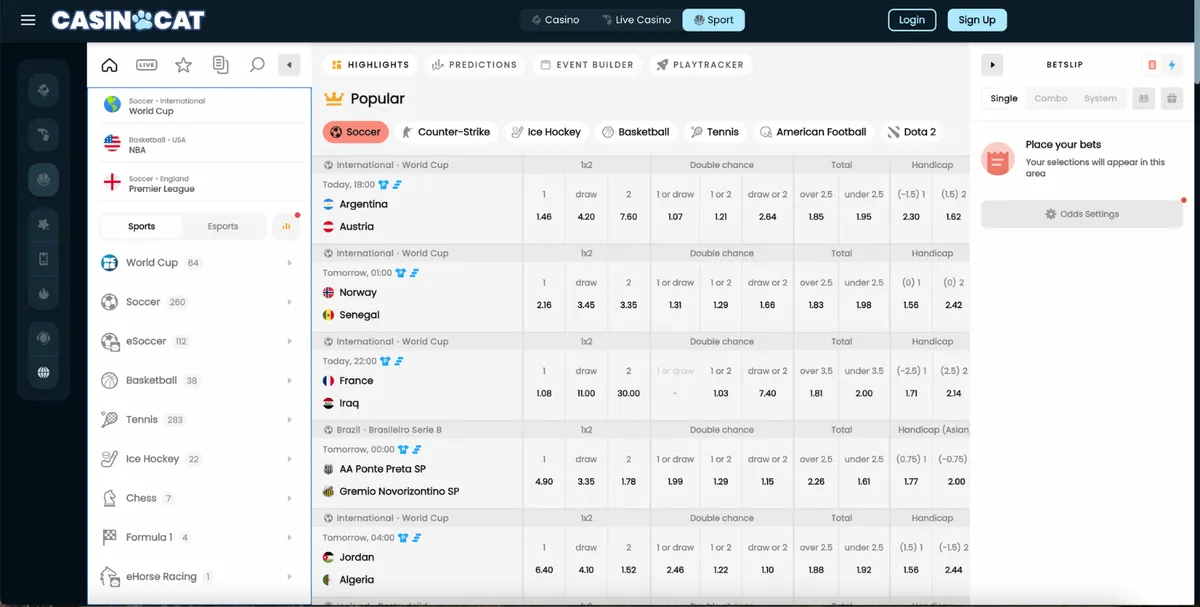This screenshot has height=607, width=1200.
Task: Bet on Argentina win at 1.46
Action: (544, 205)
